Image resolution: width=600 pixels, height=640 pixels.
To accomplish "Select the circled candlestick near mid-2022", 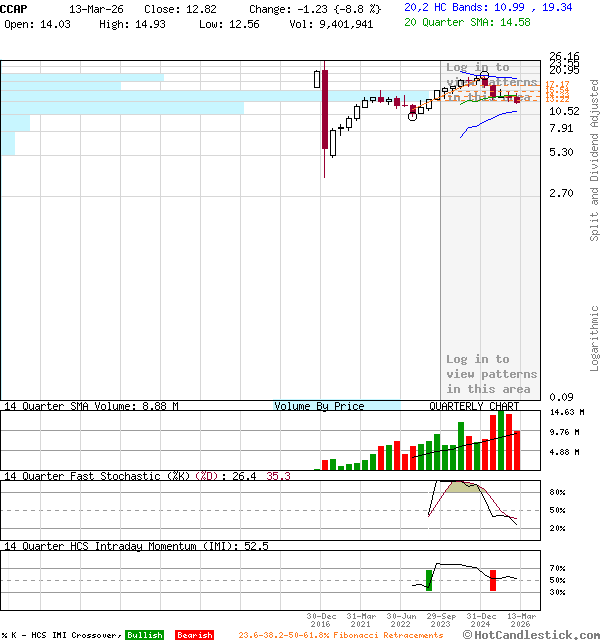I will (413, 115).
